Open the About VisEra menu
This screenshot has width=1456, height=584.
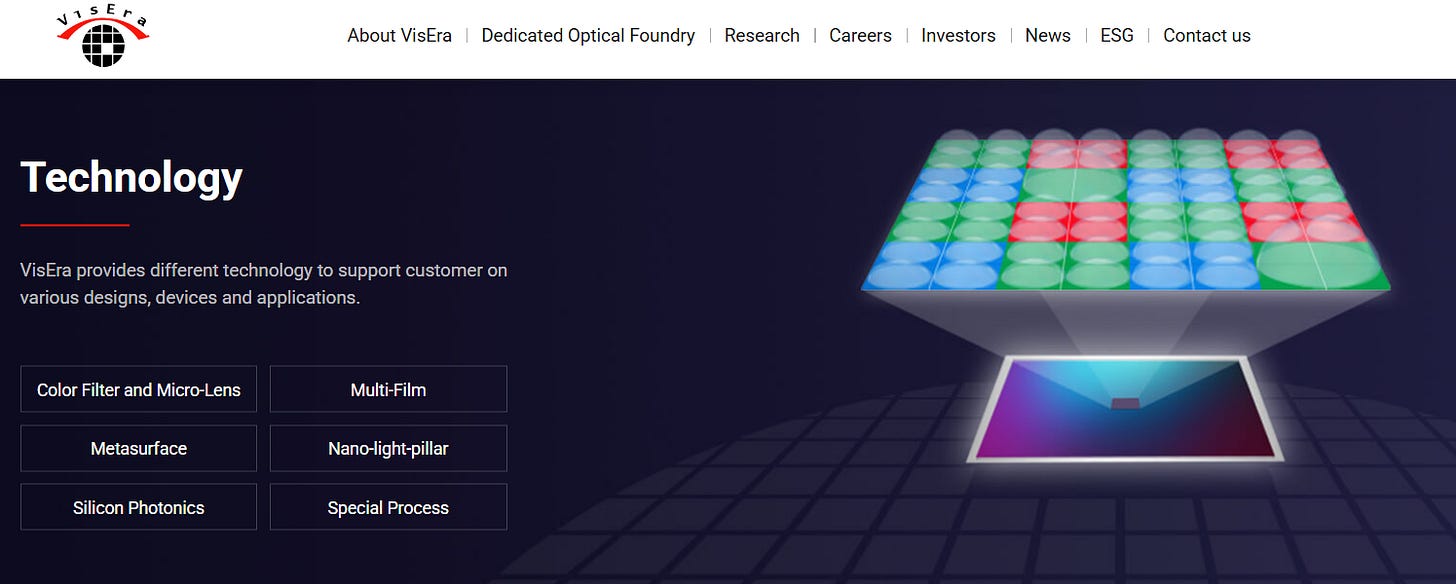point(399,35)
